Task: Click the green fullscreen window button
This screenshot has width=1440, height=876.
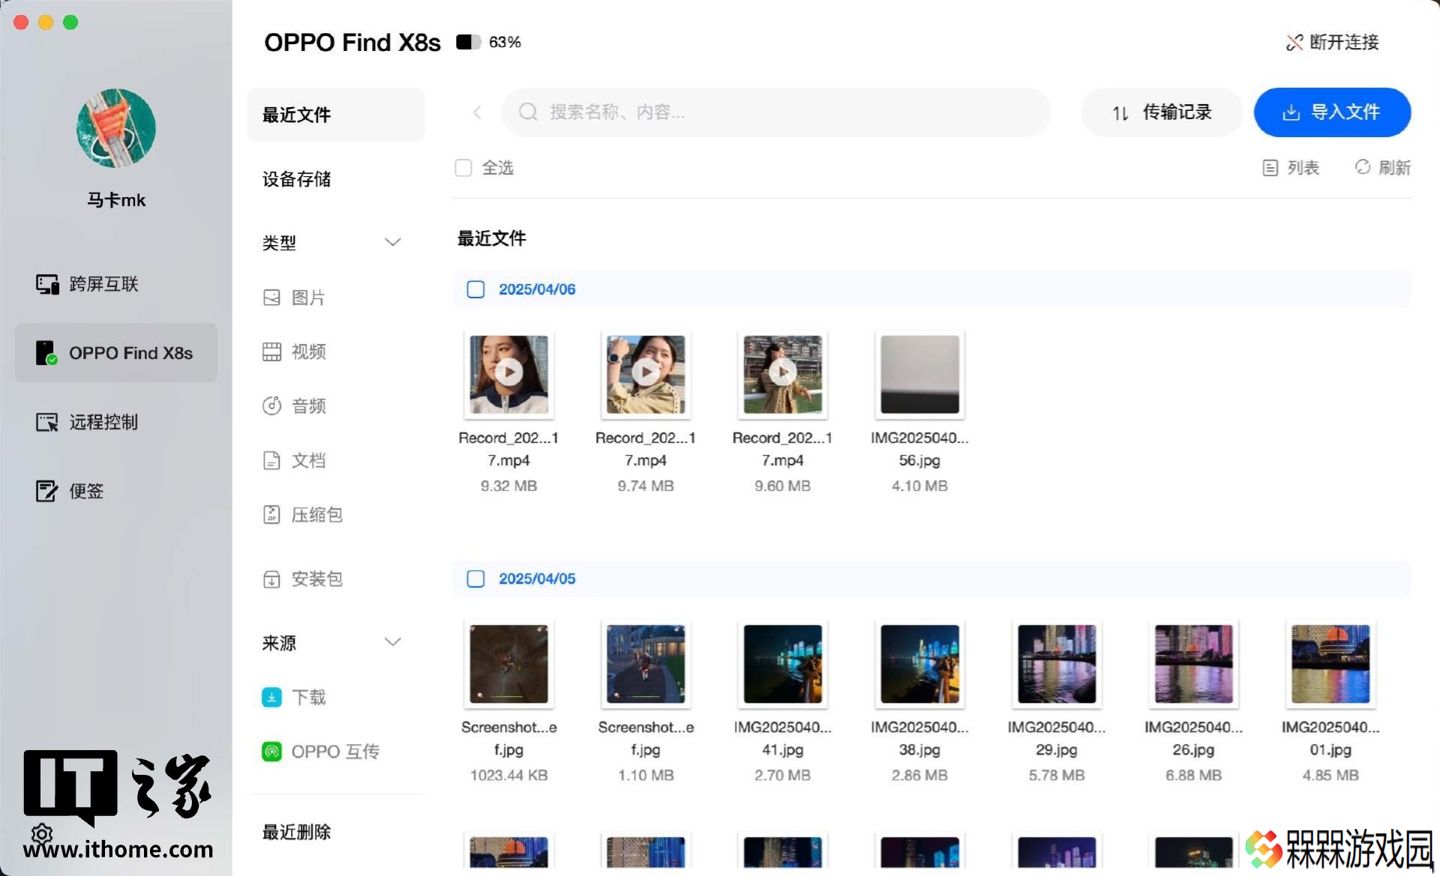Action: pos(71,22)
